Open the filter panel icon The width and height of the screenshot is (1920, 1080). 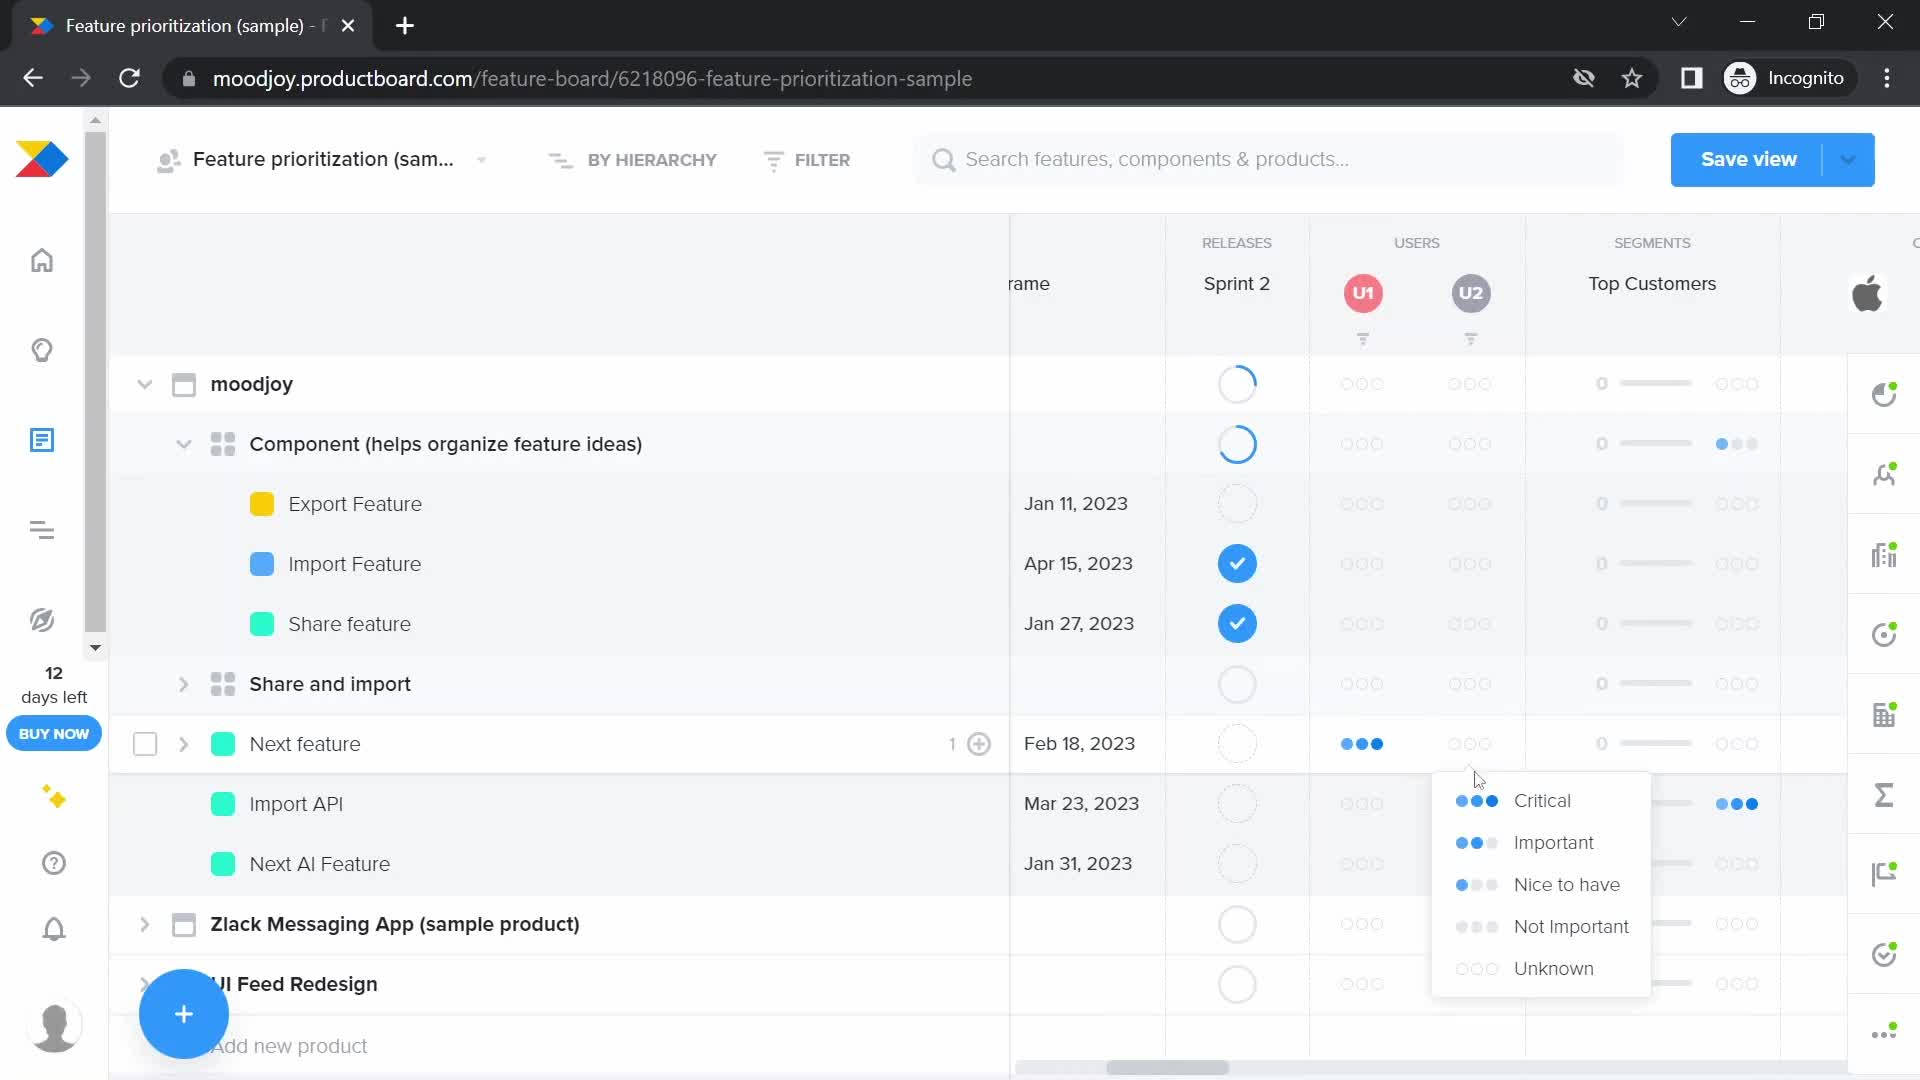coord(770,160)
